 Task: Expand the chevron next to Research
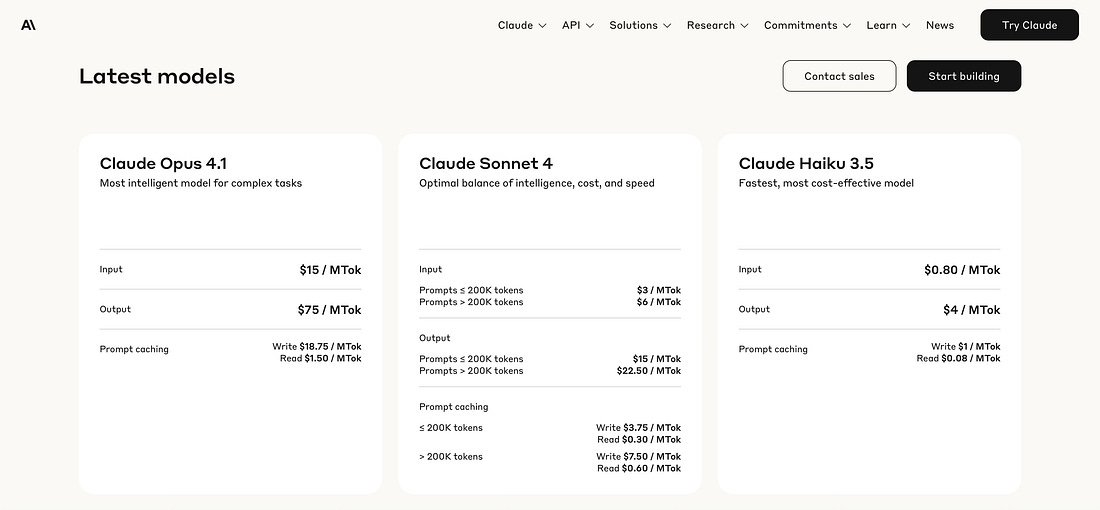(744, 26)
